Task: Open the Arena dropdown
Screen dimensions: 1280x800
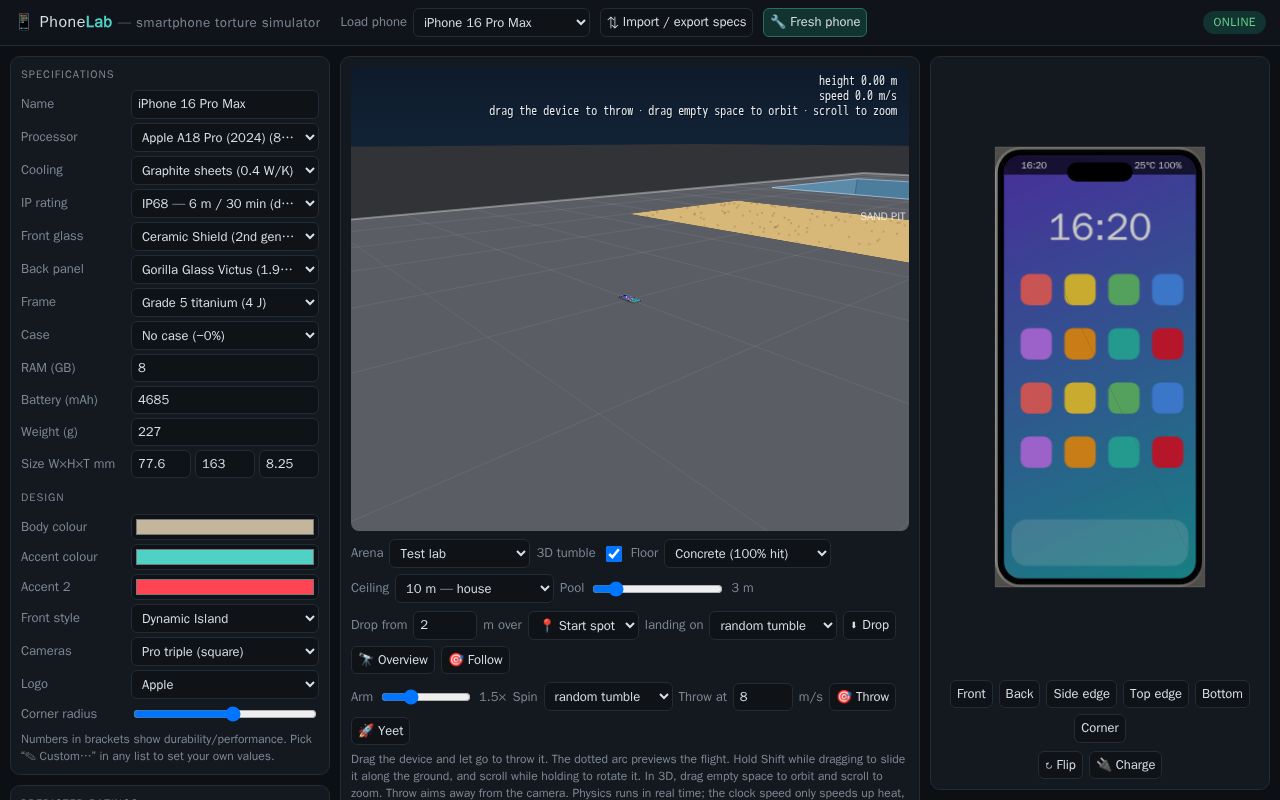Action: click(x=459, y=553)
